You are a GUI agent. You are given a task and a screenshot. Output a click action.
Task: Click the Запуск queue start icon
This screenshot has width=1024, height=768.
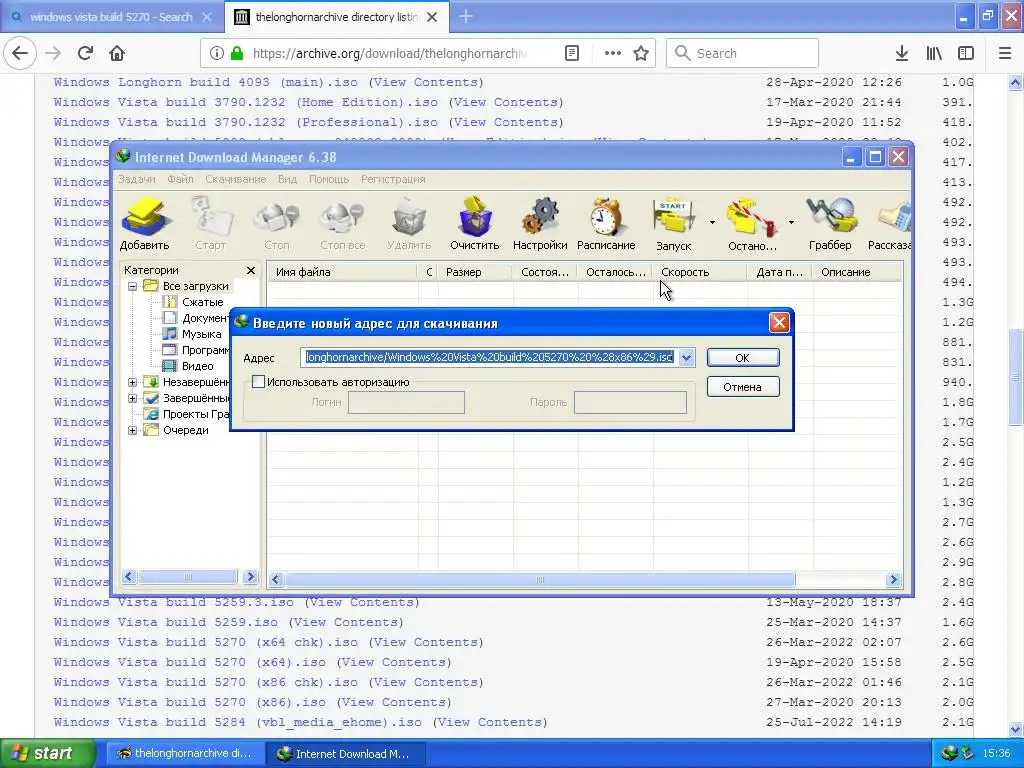coord(673,223)
